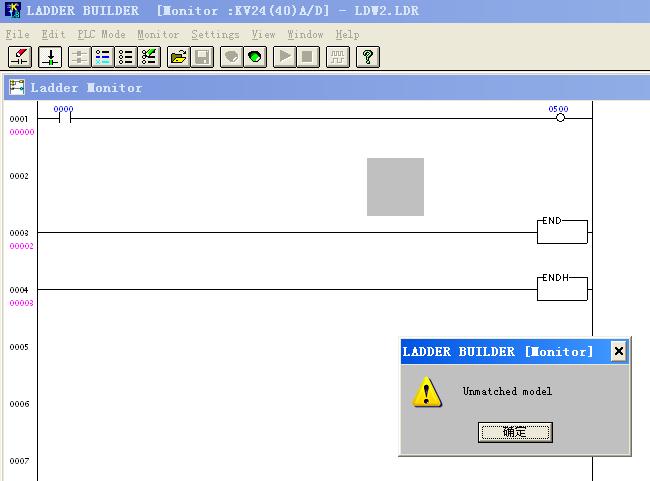Image resolution: width=650 pixels, height=481 pixels.
Task: Click the 确定 button in dialog
Action: click(x=515, y=432)
